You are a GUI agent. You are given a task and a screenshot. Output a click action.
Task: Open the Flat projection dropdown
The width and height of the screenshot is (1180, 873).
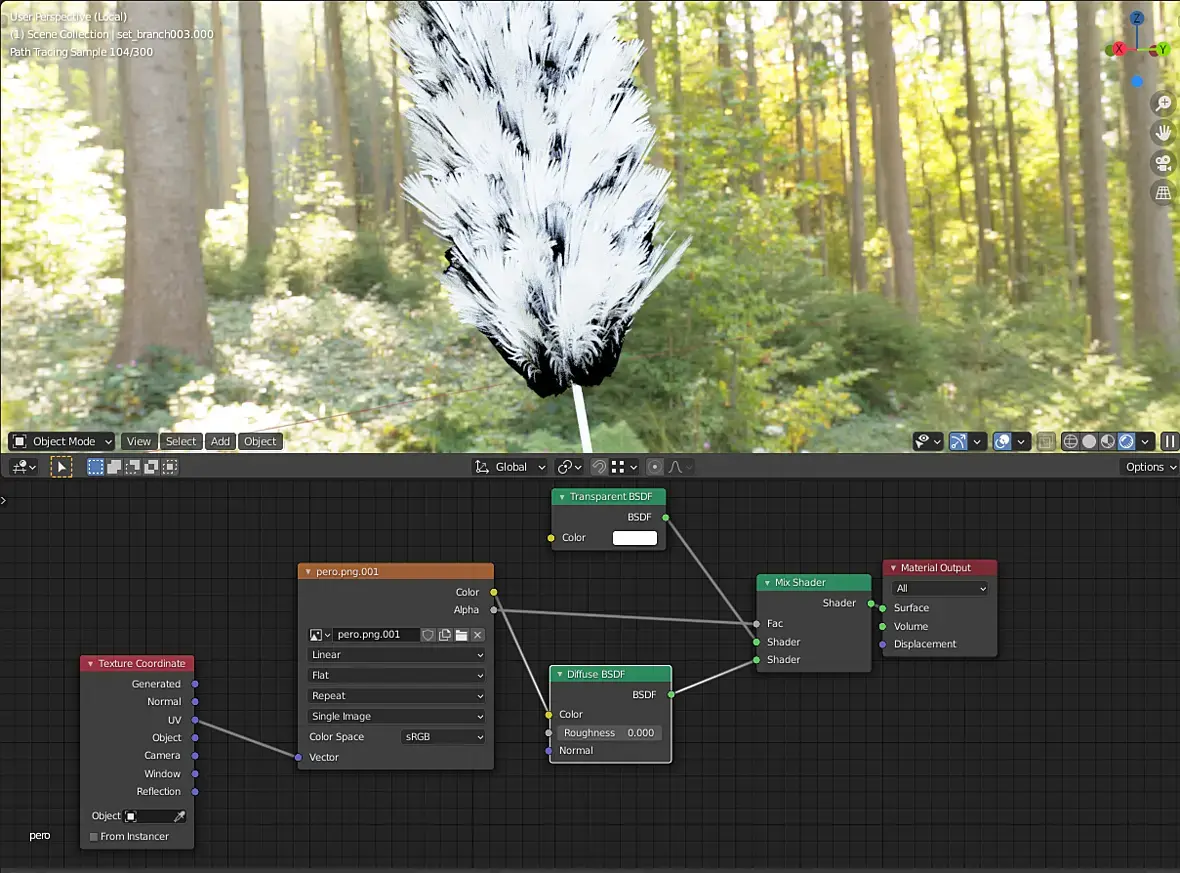click(x=397, y=676)
